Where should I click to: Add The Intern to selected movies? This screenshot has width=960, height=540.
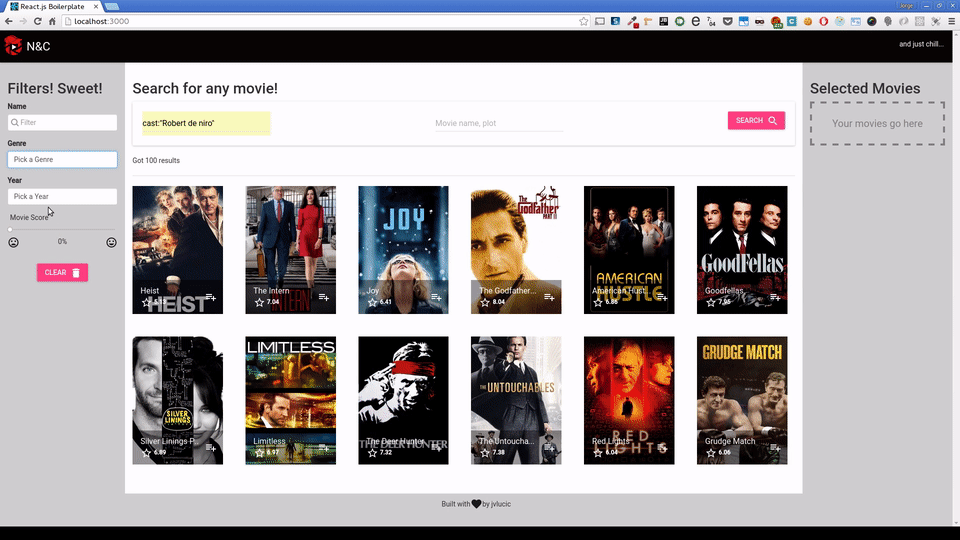323,297
